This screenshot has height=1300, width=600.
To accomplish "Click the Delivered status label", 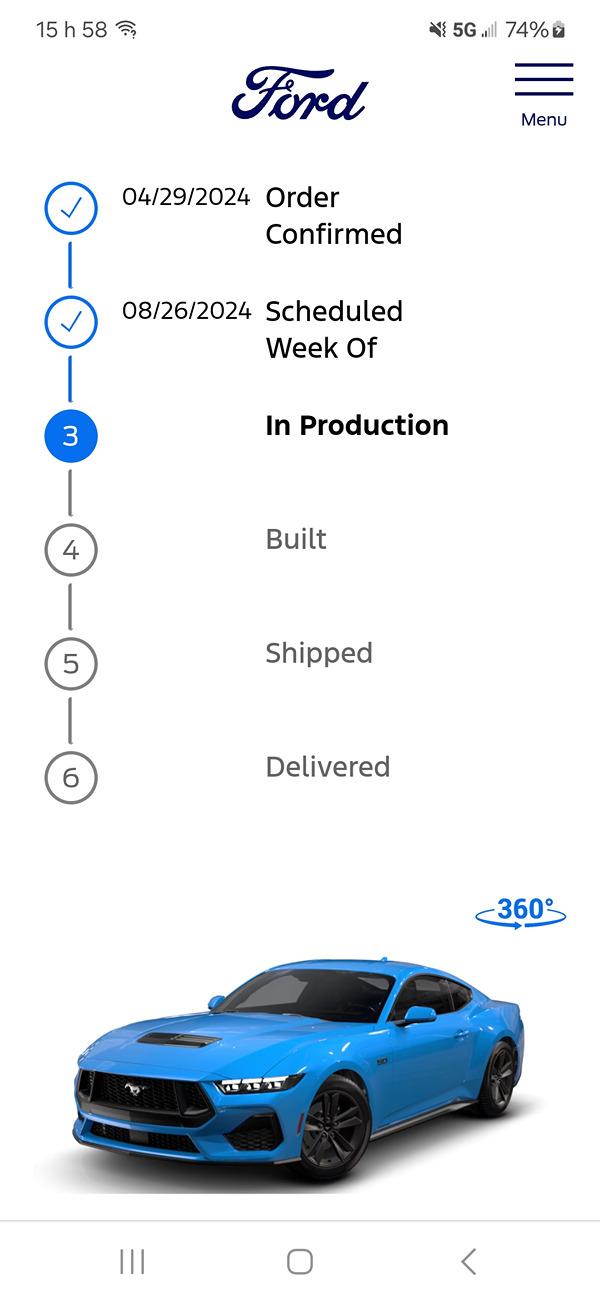I will click(x=328, y=767).
